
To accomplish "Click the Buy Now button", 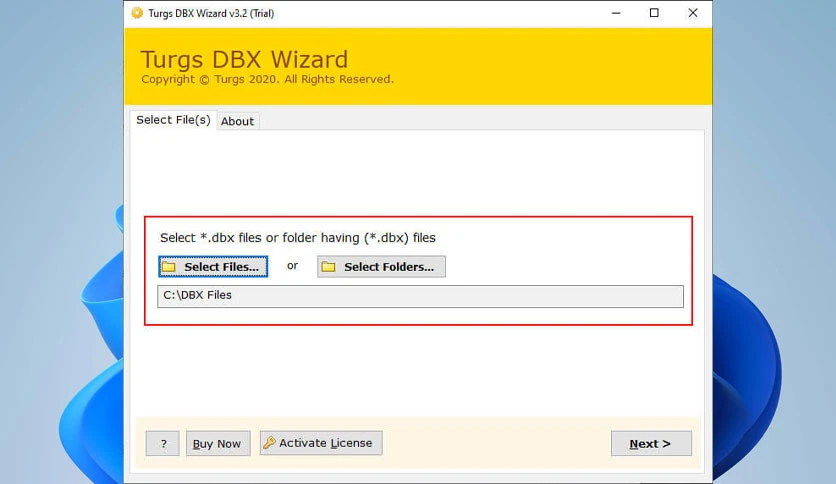I will coord(218,443).
